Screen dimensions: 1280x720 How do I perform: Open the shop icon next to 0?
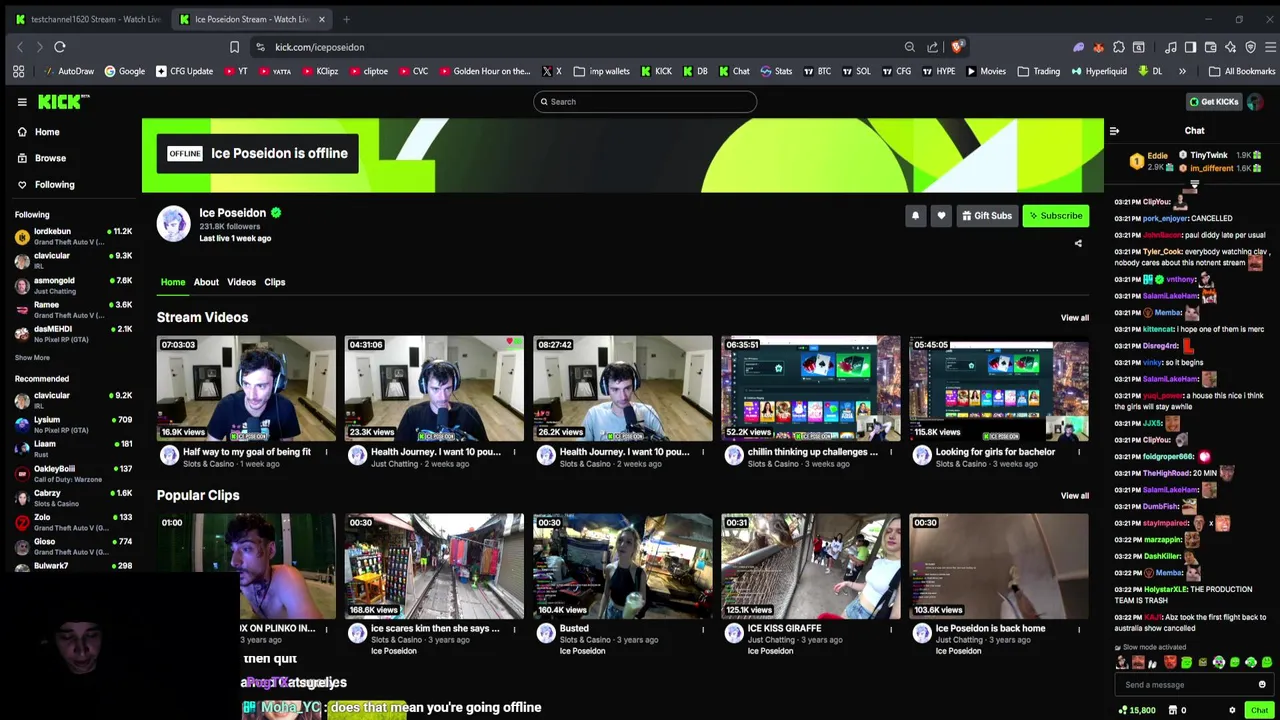(1171, 710)
